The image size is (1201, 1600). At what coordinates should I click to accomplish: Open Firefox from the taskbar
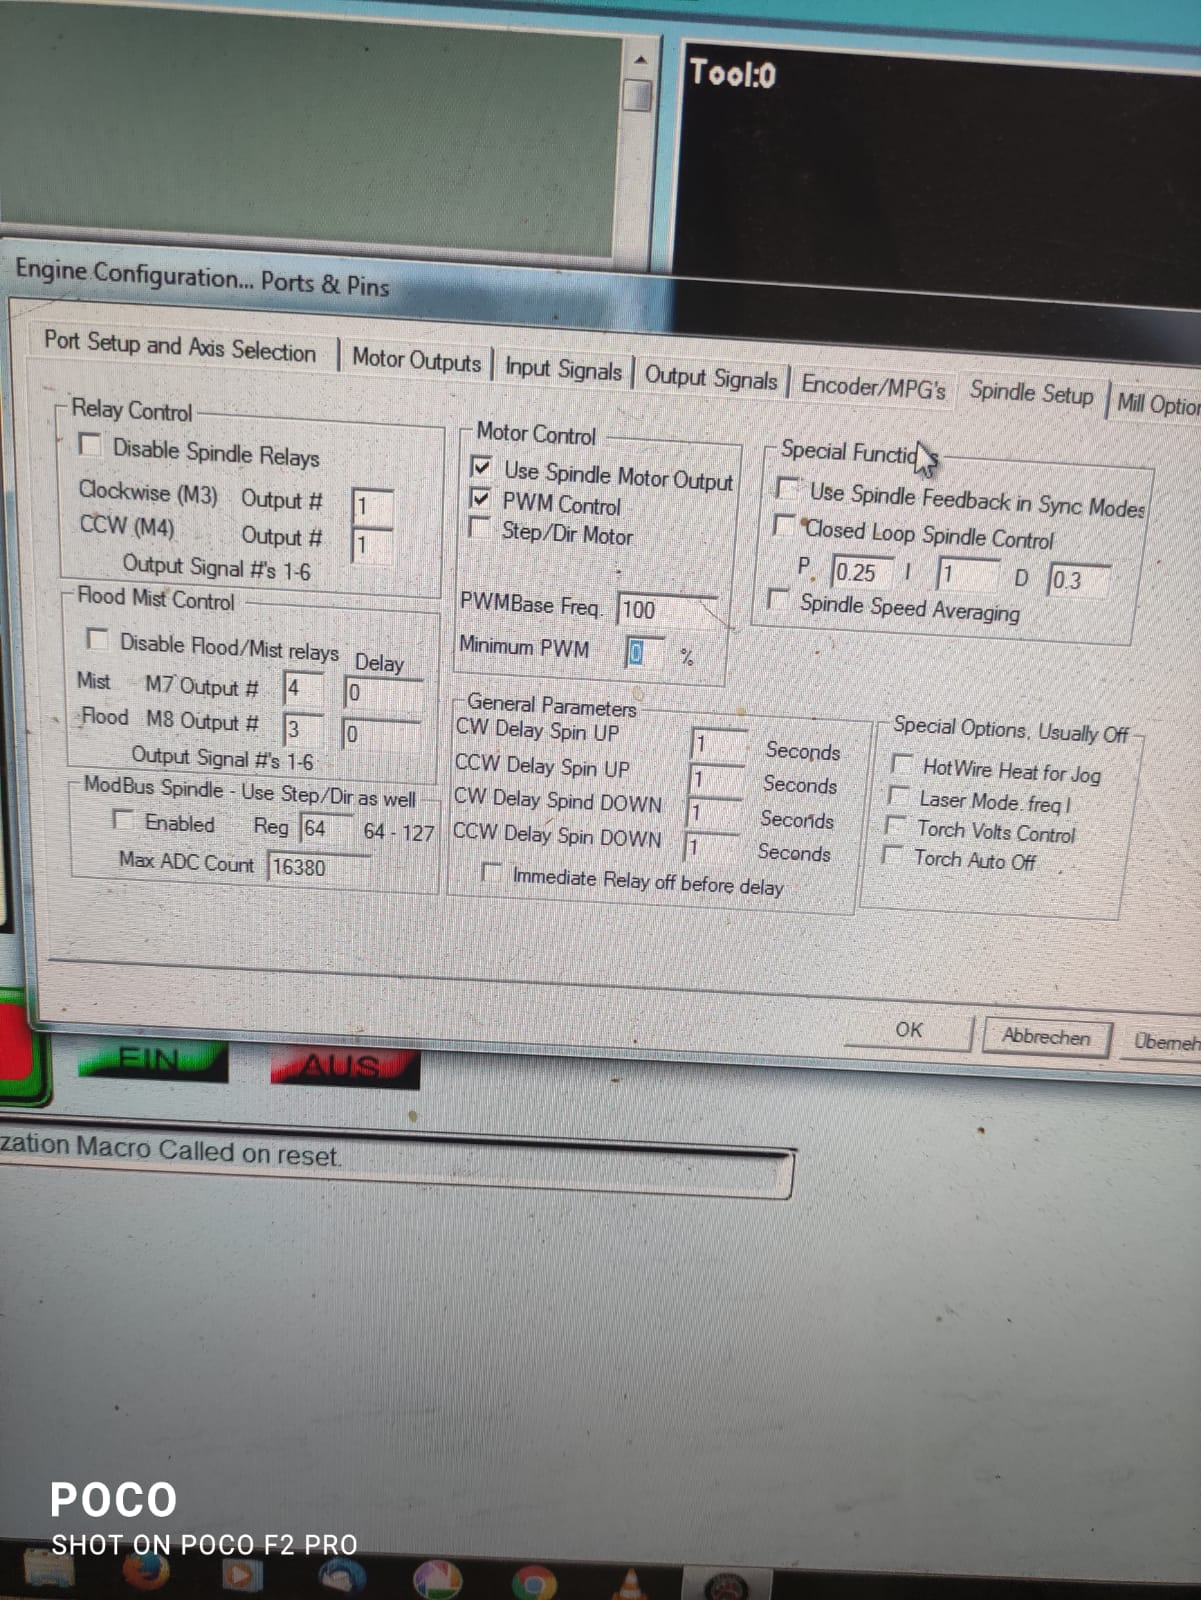(x=147, y=1572)
